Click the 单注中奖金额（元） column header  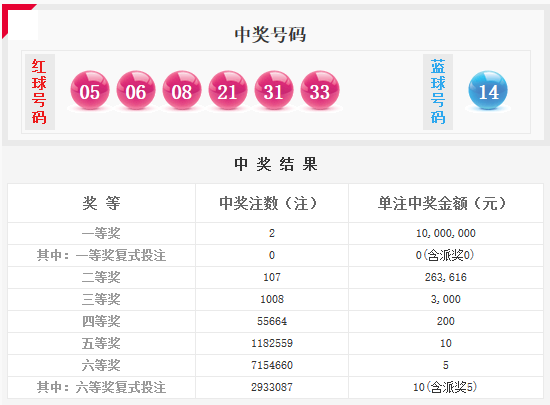pyautogui.click(x=442, y=203)
